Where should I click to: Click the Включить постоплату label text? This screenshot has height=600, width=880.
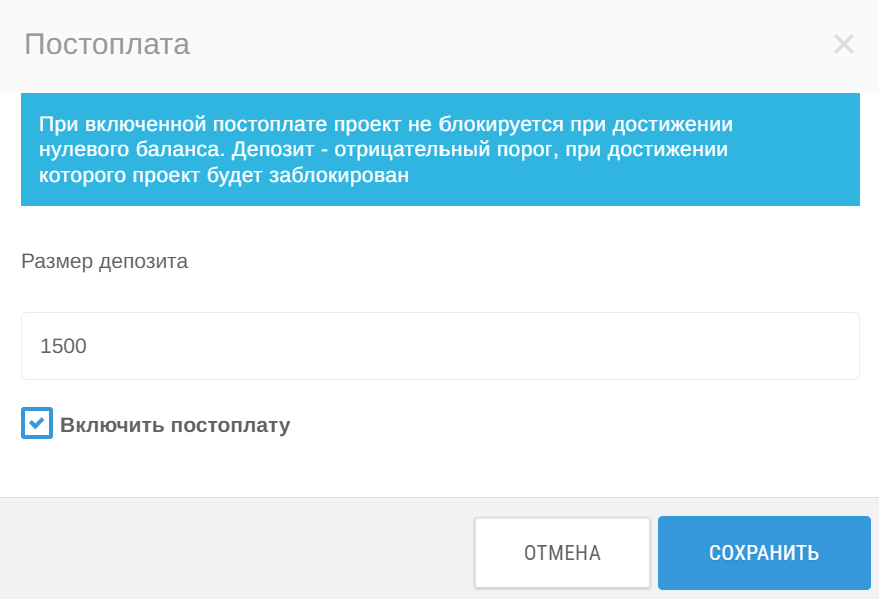click(x=175, y=425)
